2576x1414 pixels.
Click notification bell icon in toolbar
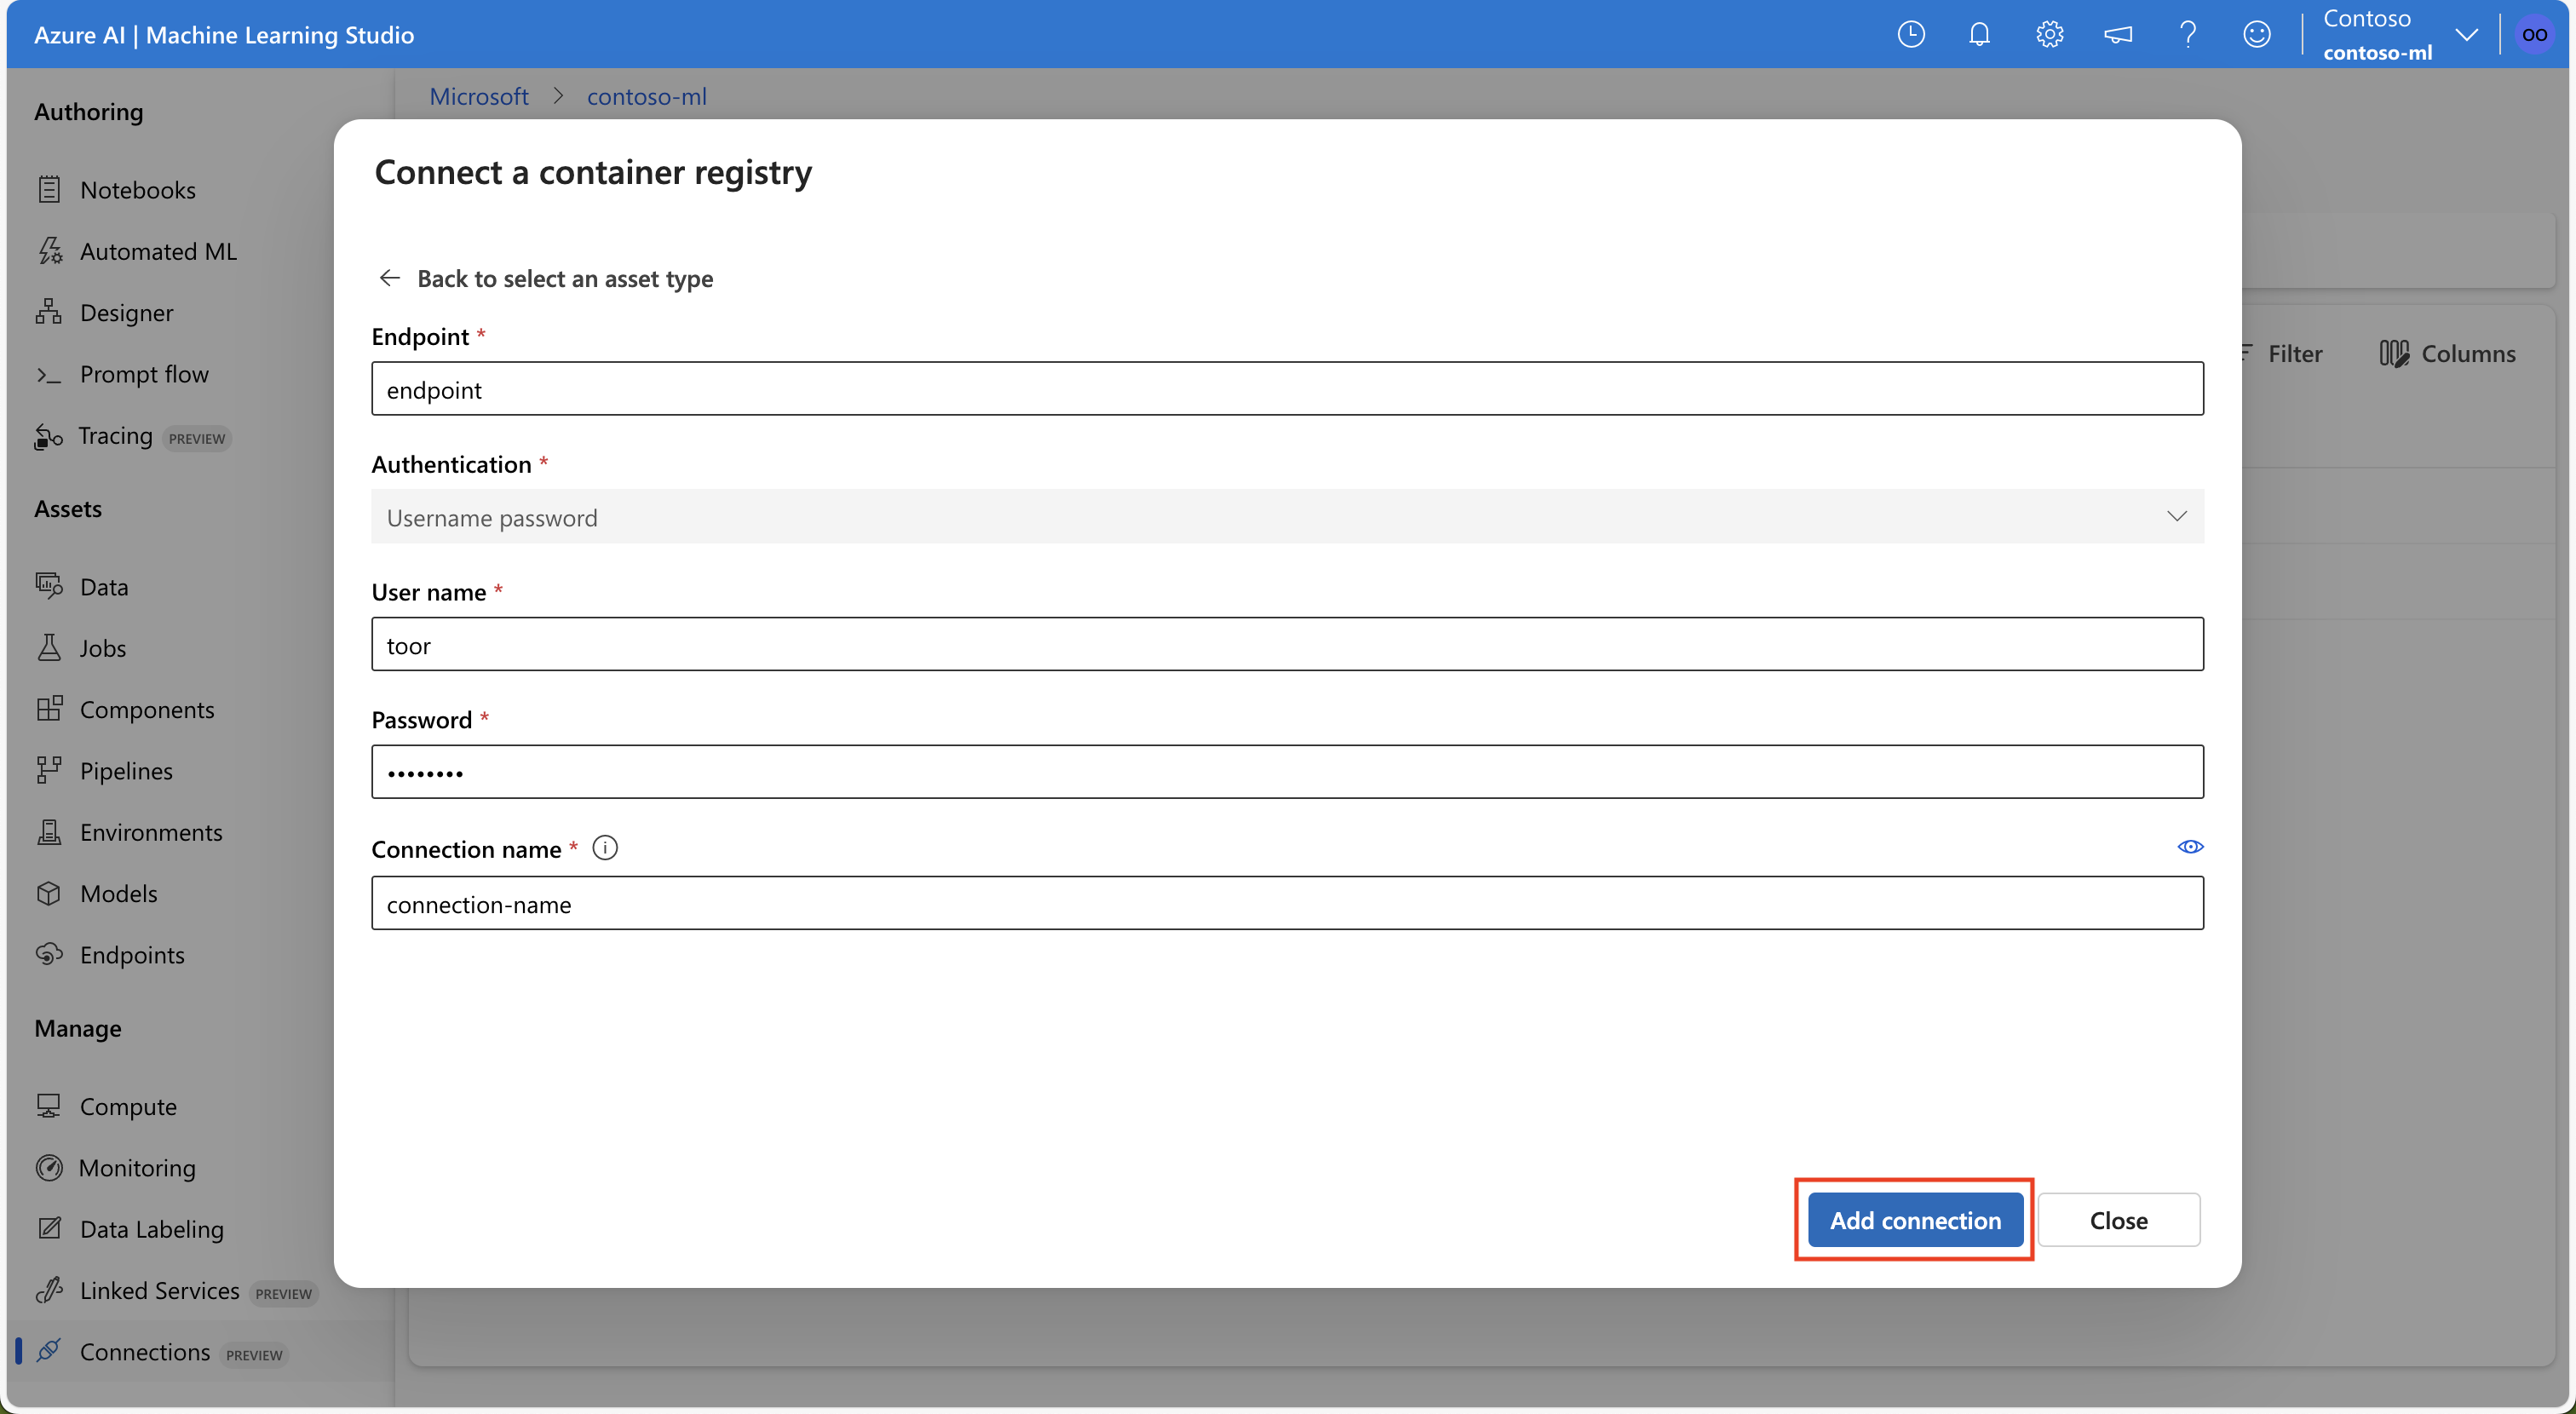click(1981, 33)
